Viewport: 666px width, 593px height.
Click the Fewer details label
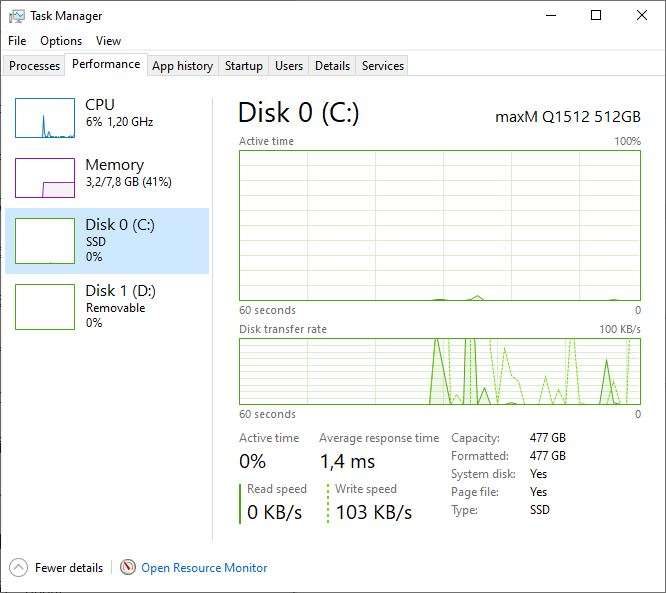pyautogui.click(x=69, y=568)
